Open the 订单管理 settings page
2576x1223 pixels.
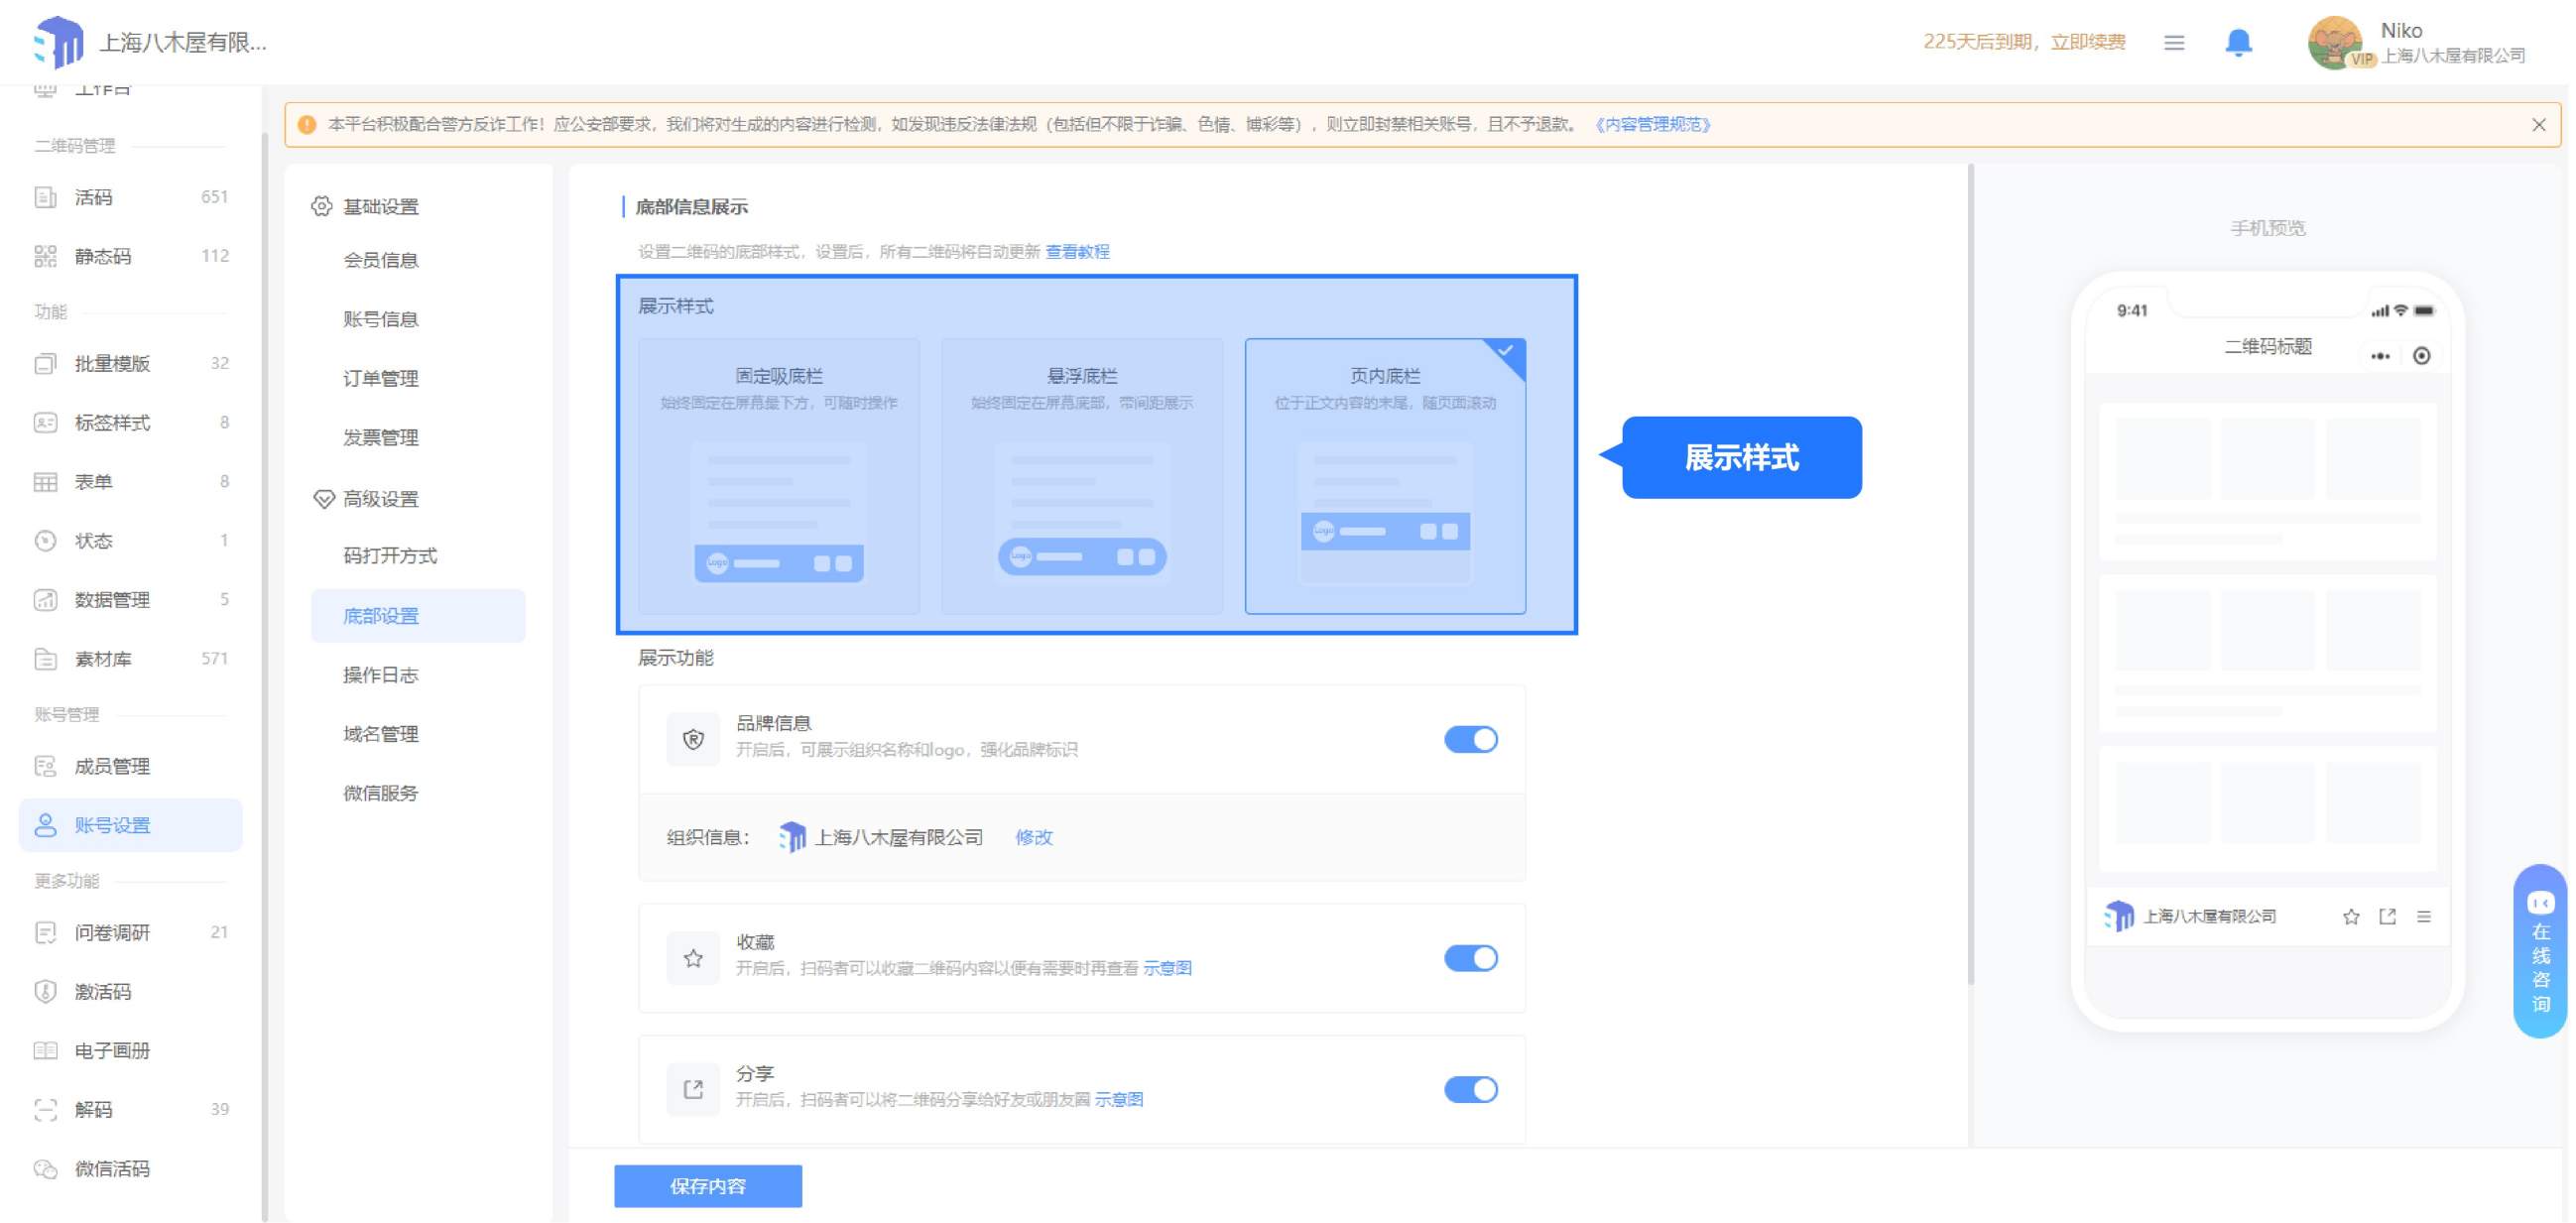point(380,378)
